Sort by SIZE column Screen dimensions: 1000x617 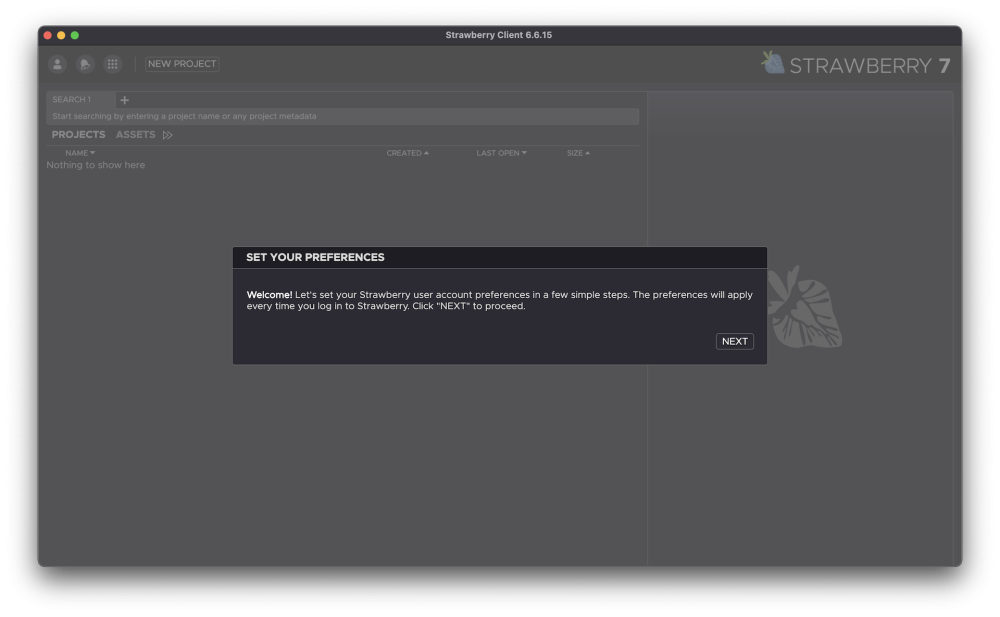click(578, 153)
